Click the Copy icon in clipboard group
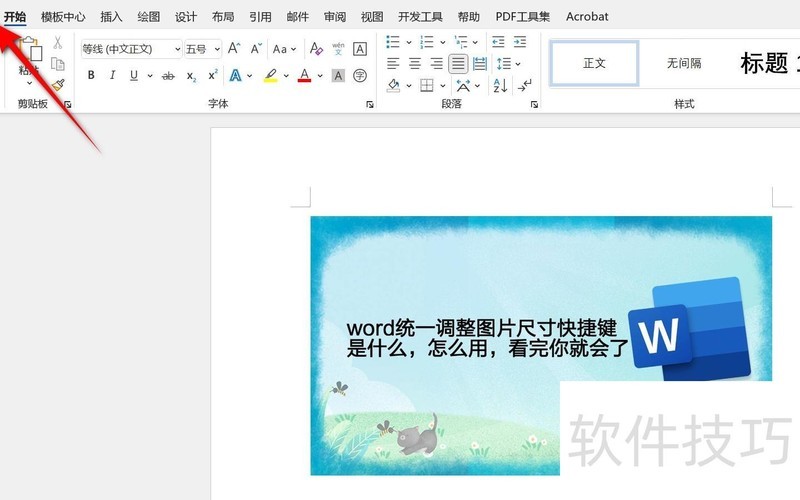 [x=58, y=64]
